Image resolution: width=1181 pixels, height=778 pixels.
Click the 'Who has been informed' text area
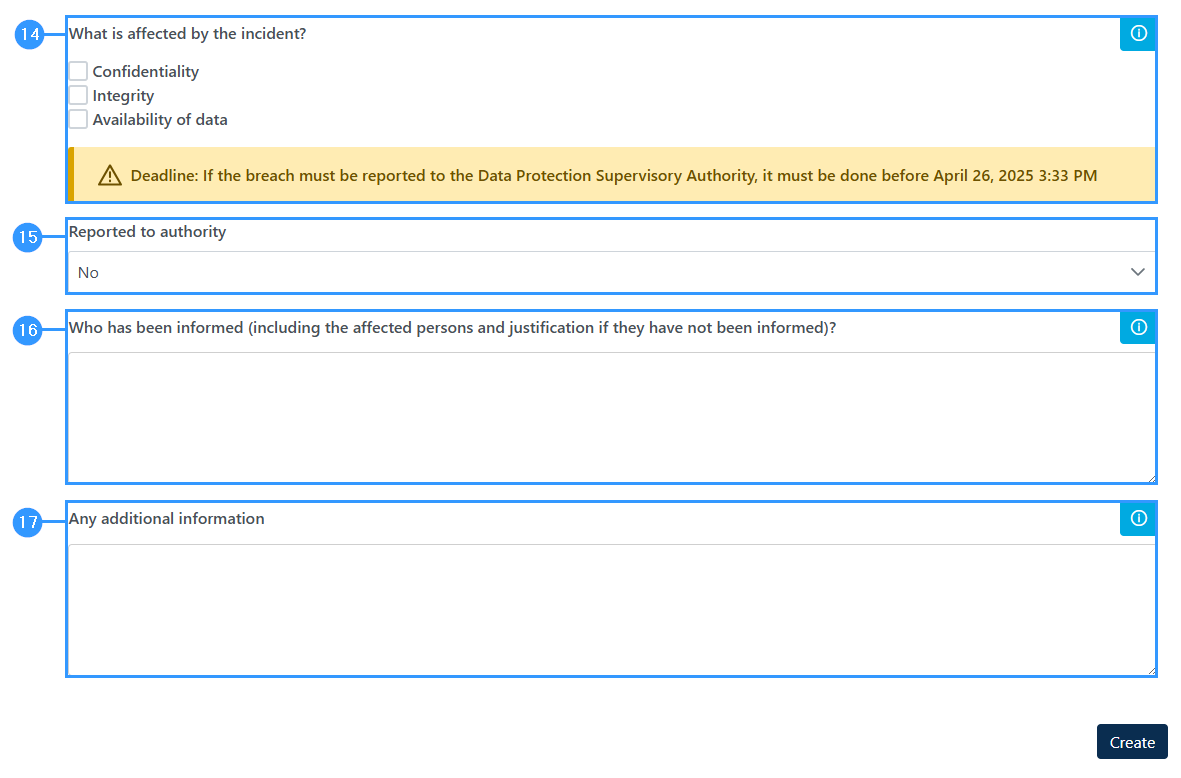pyautogui.click(x=612, y=418)
